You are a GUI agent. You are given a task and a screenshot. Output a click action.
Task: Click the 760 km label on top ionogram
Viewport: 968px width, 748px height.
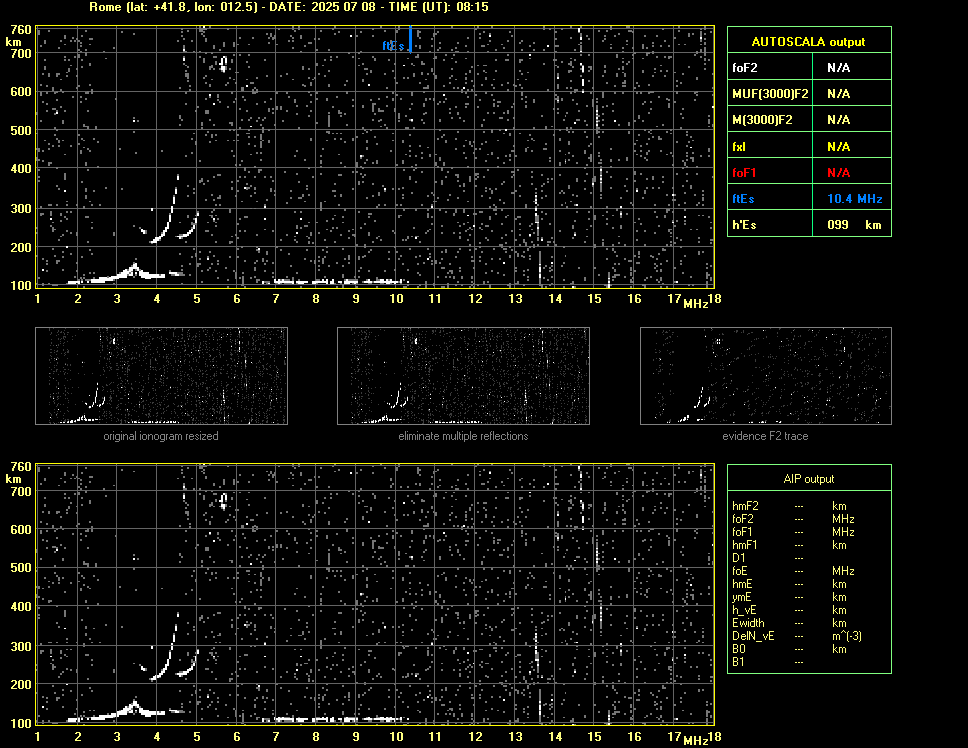click(x=20, y=30)
